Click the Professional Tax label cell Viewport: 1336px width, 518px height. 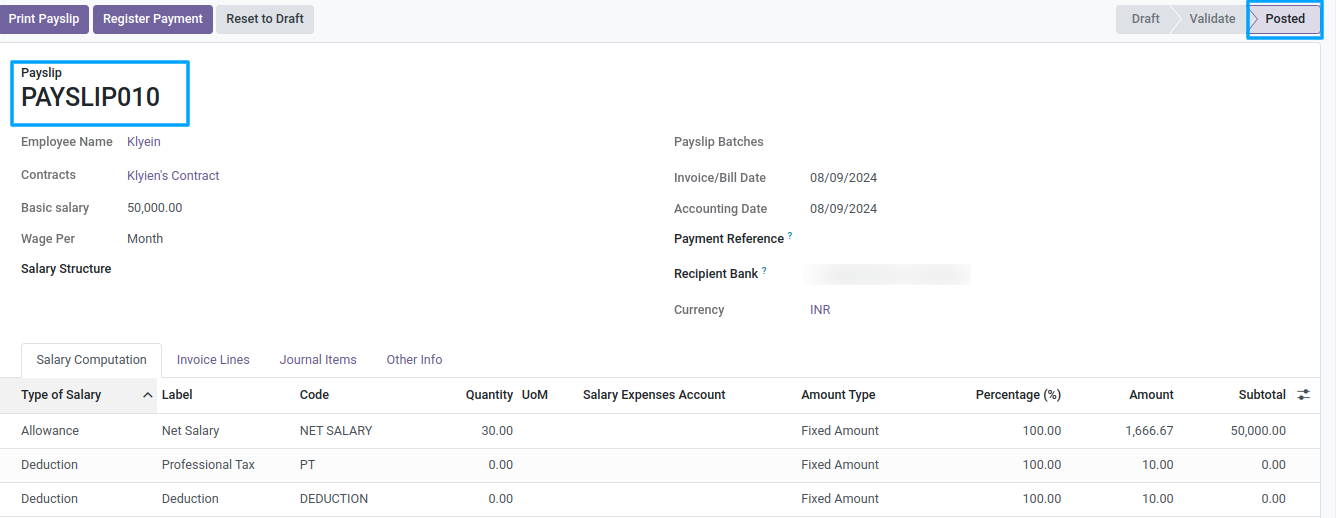tap(208, 465)
